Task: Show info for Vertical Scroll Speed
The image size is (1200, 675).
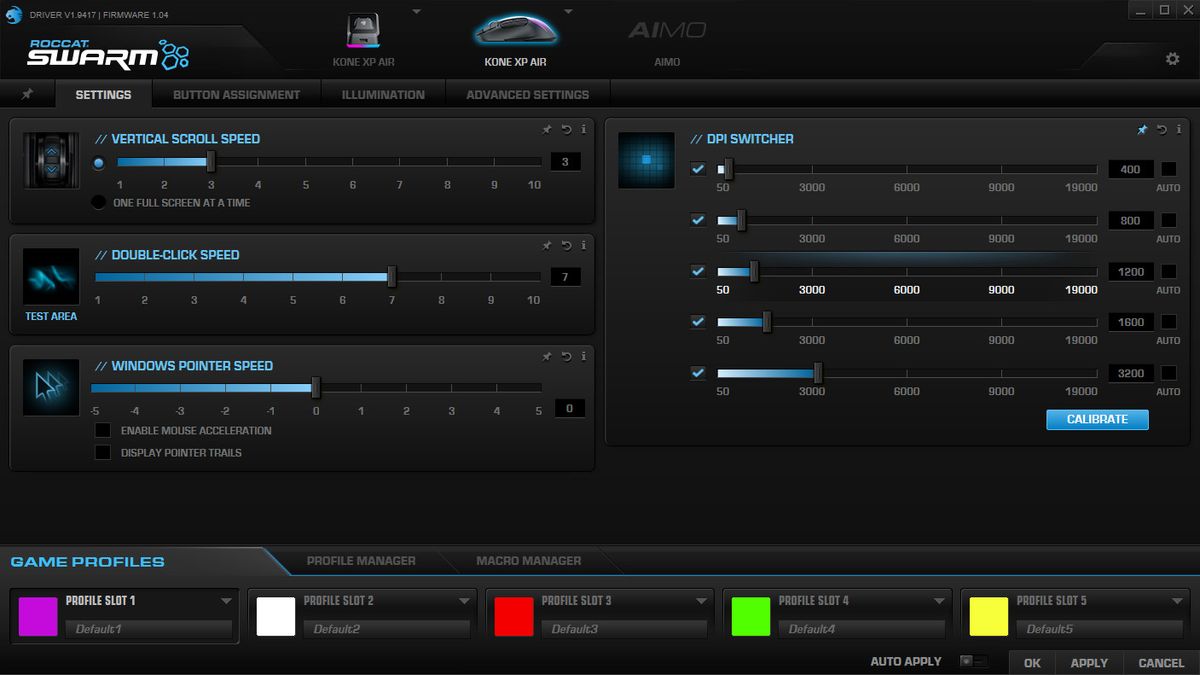Action: (x=583, y=129)
